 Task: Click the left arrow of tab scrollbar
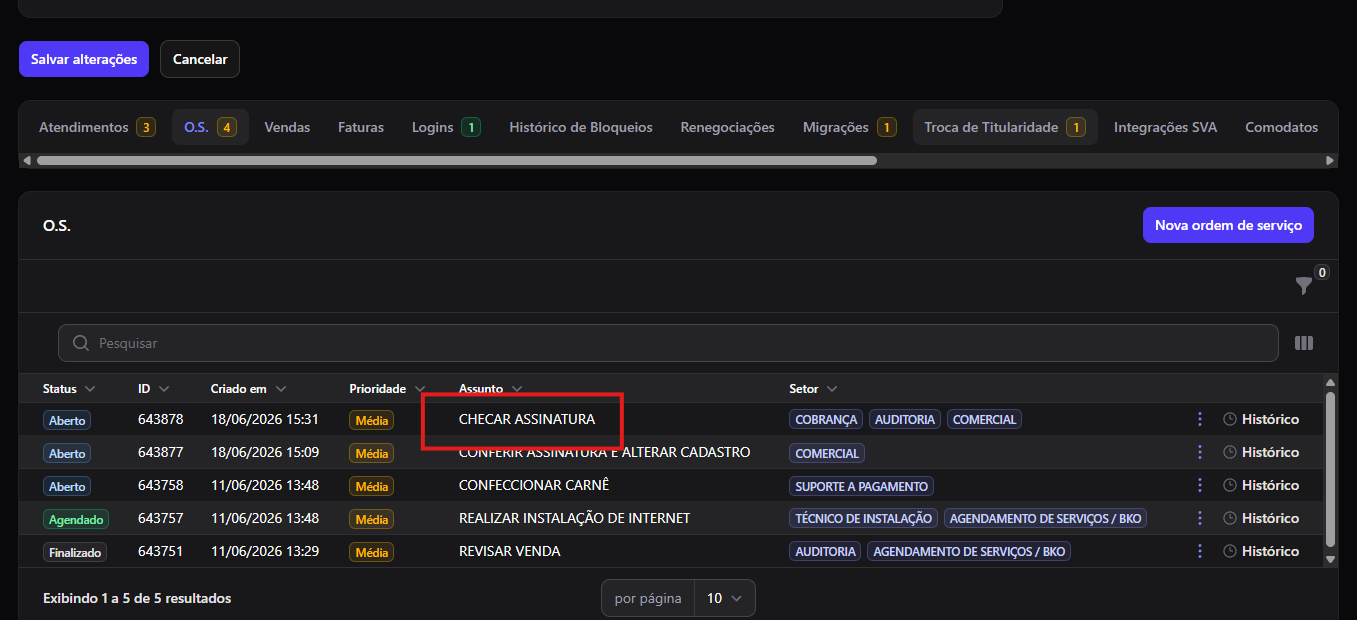27,160
